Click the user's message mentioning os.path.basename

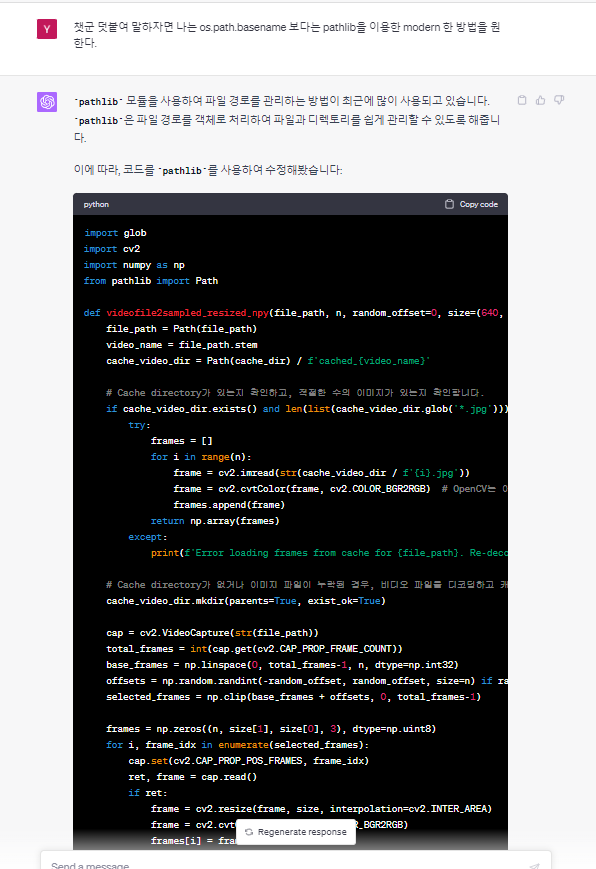tap(287, 34)
